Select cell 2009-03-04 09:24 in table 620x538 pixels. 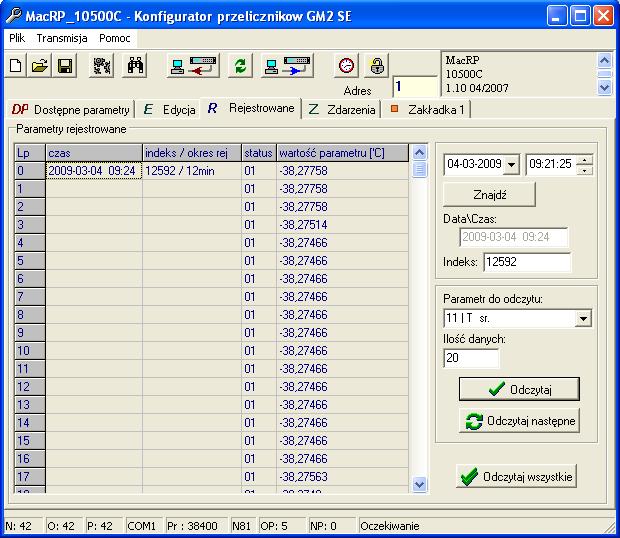click(x=94, y=171)
